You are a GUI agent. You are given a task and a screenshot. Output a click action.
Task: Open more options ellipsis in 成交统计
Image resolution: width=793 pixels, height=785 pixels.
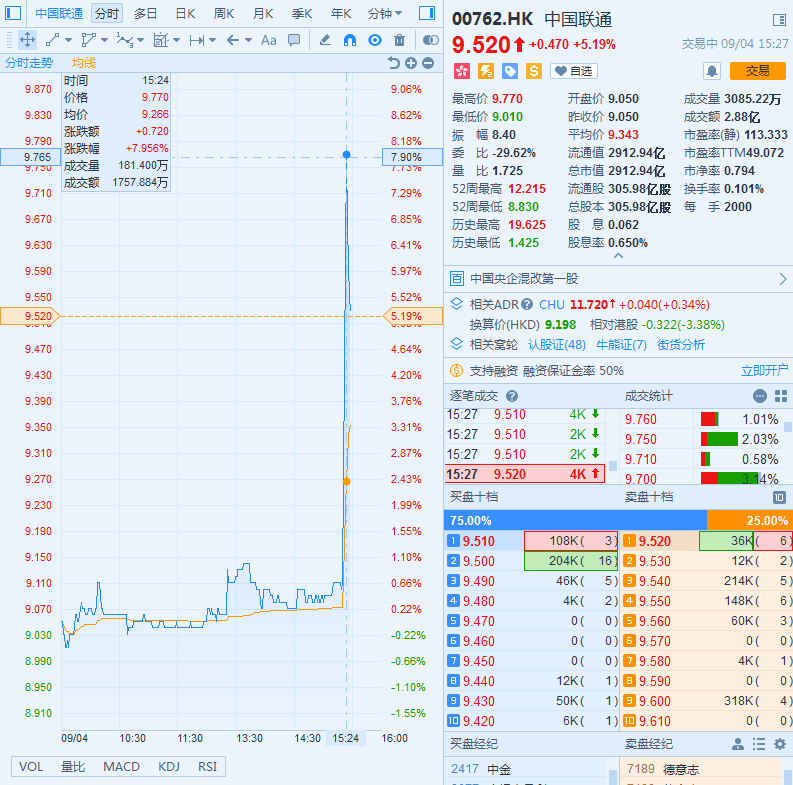coord(760,396)
